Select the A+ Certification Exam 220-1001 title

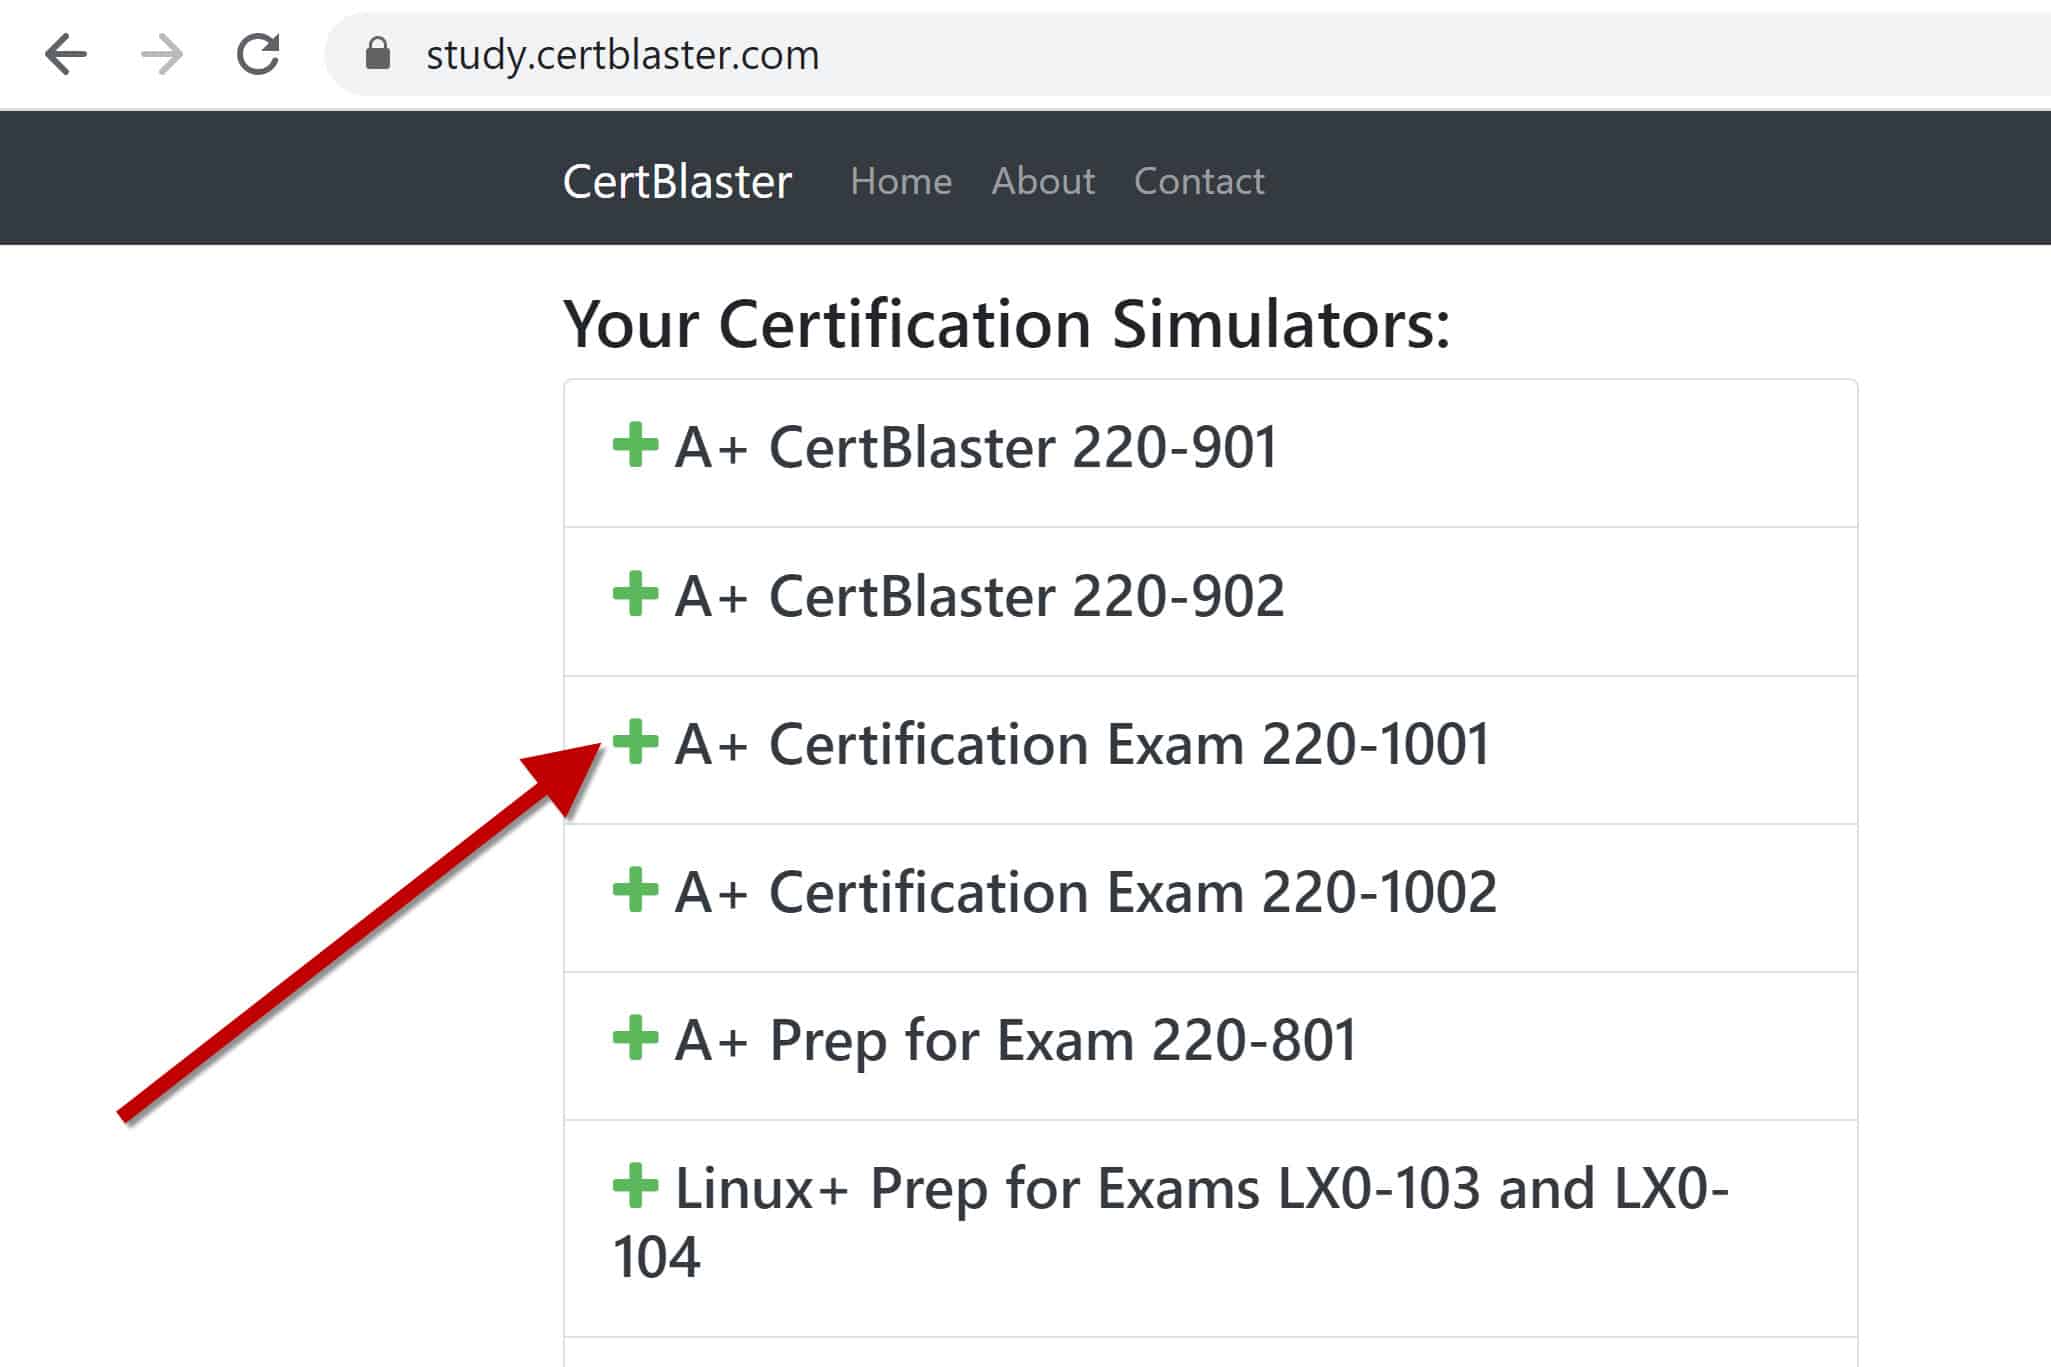coord(1083,744)
